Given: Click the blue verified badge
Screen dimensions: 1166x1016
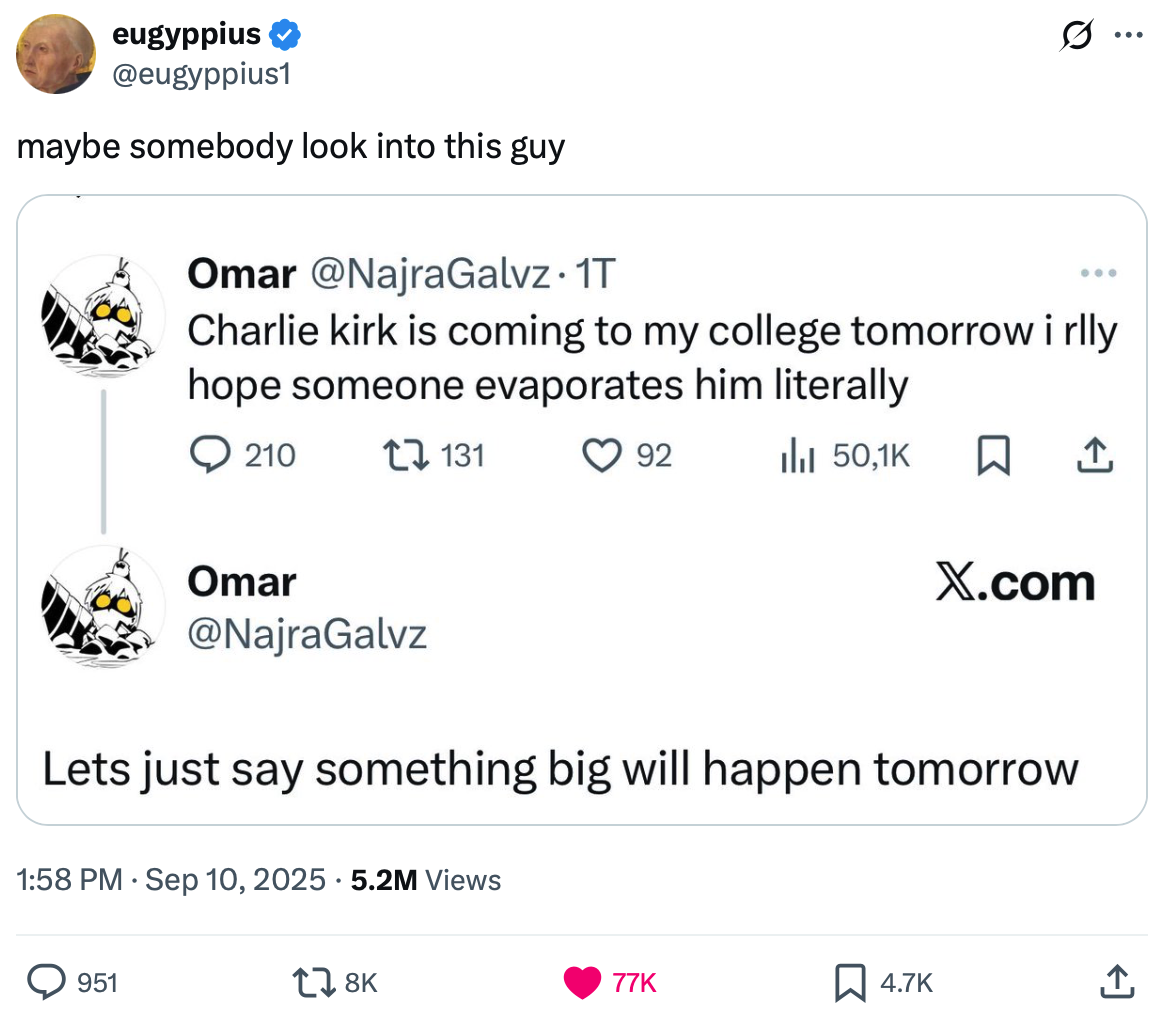Looking at the screenshot, I should pos(286,36).
